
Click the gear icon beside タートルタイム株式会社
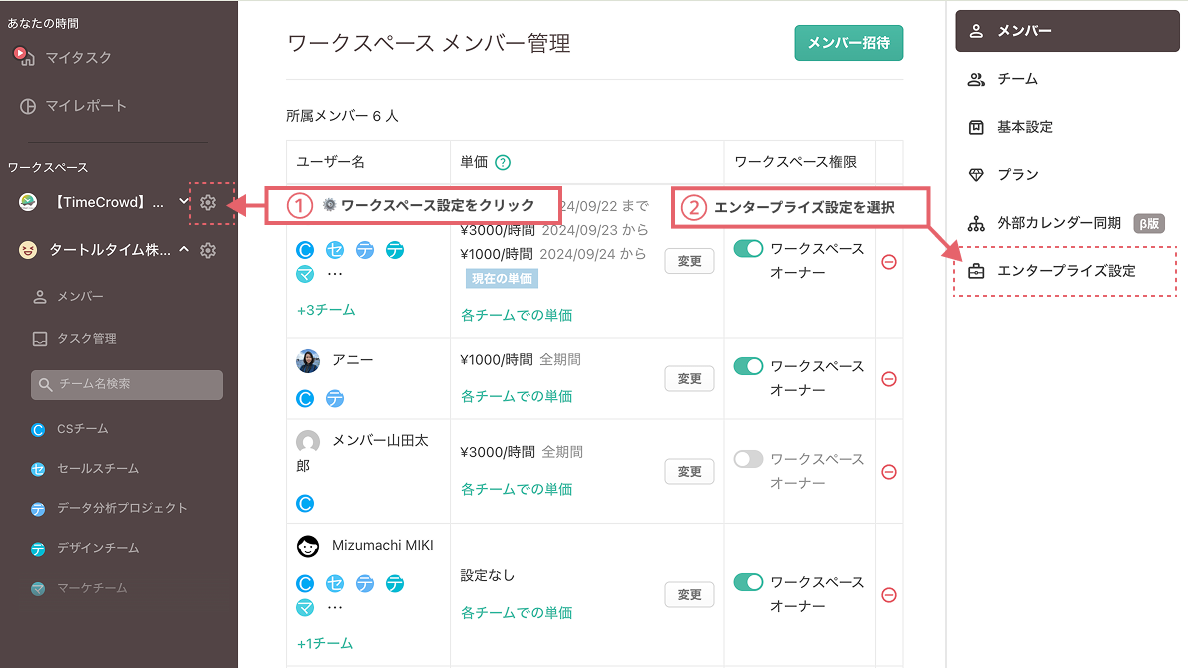click(x=208, y=251)
